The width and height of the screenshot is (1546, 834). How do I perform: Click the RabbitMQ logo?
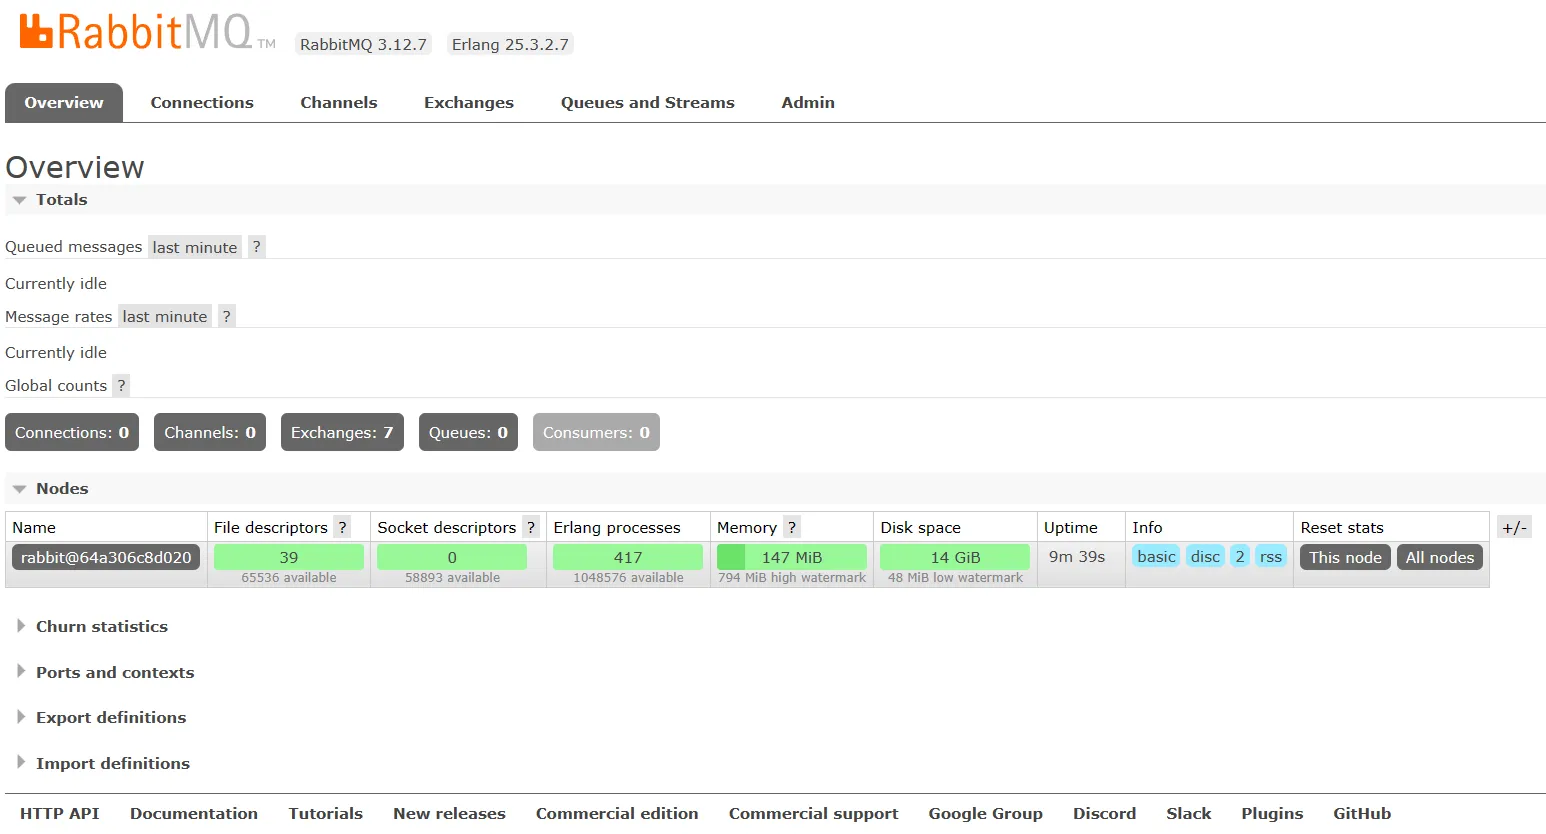click(x=135, y=32)
